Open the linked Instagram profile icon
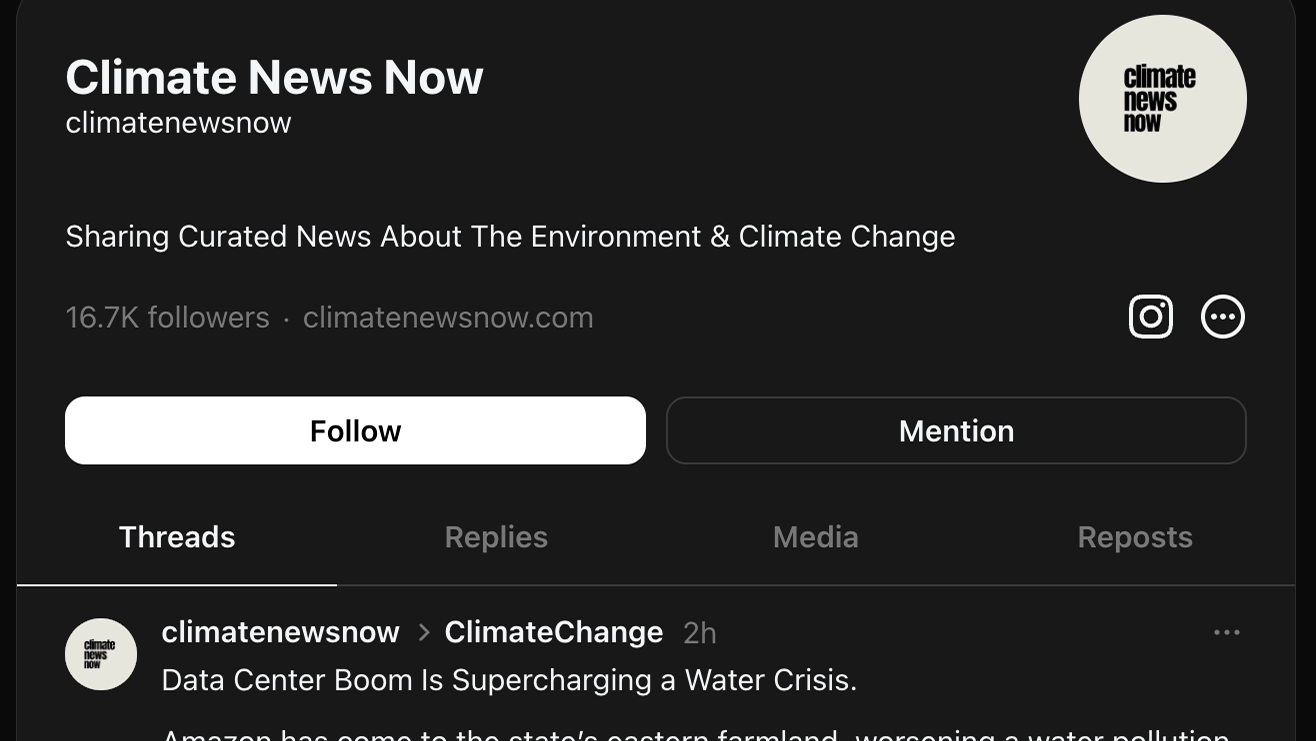 [1150, 317]
